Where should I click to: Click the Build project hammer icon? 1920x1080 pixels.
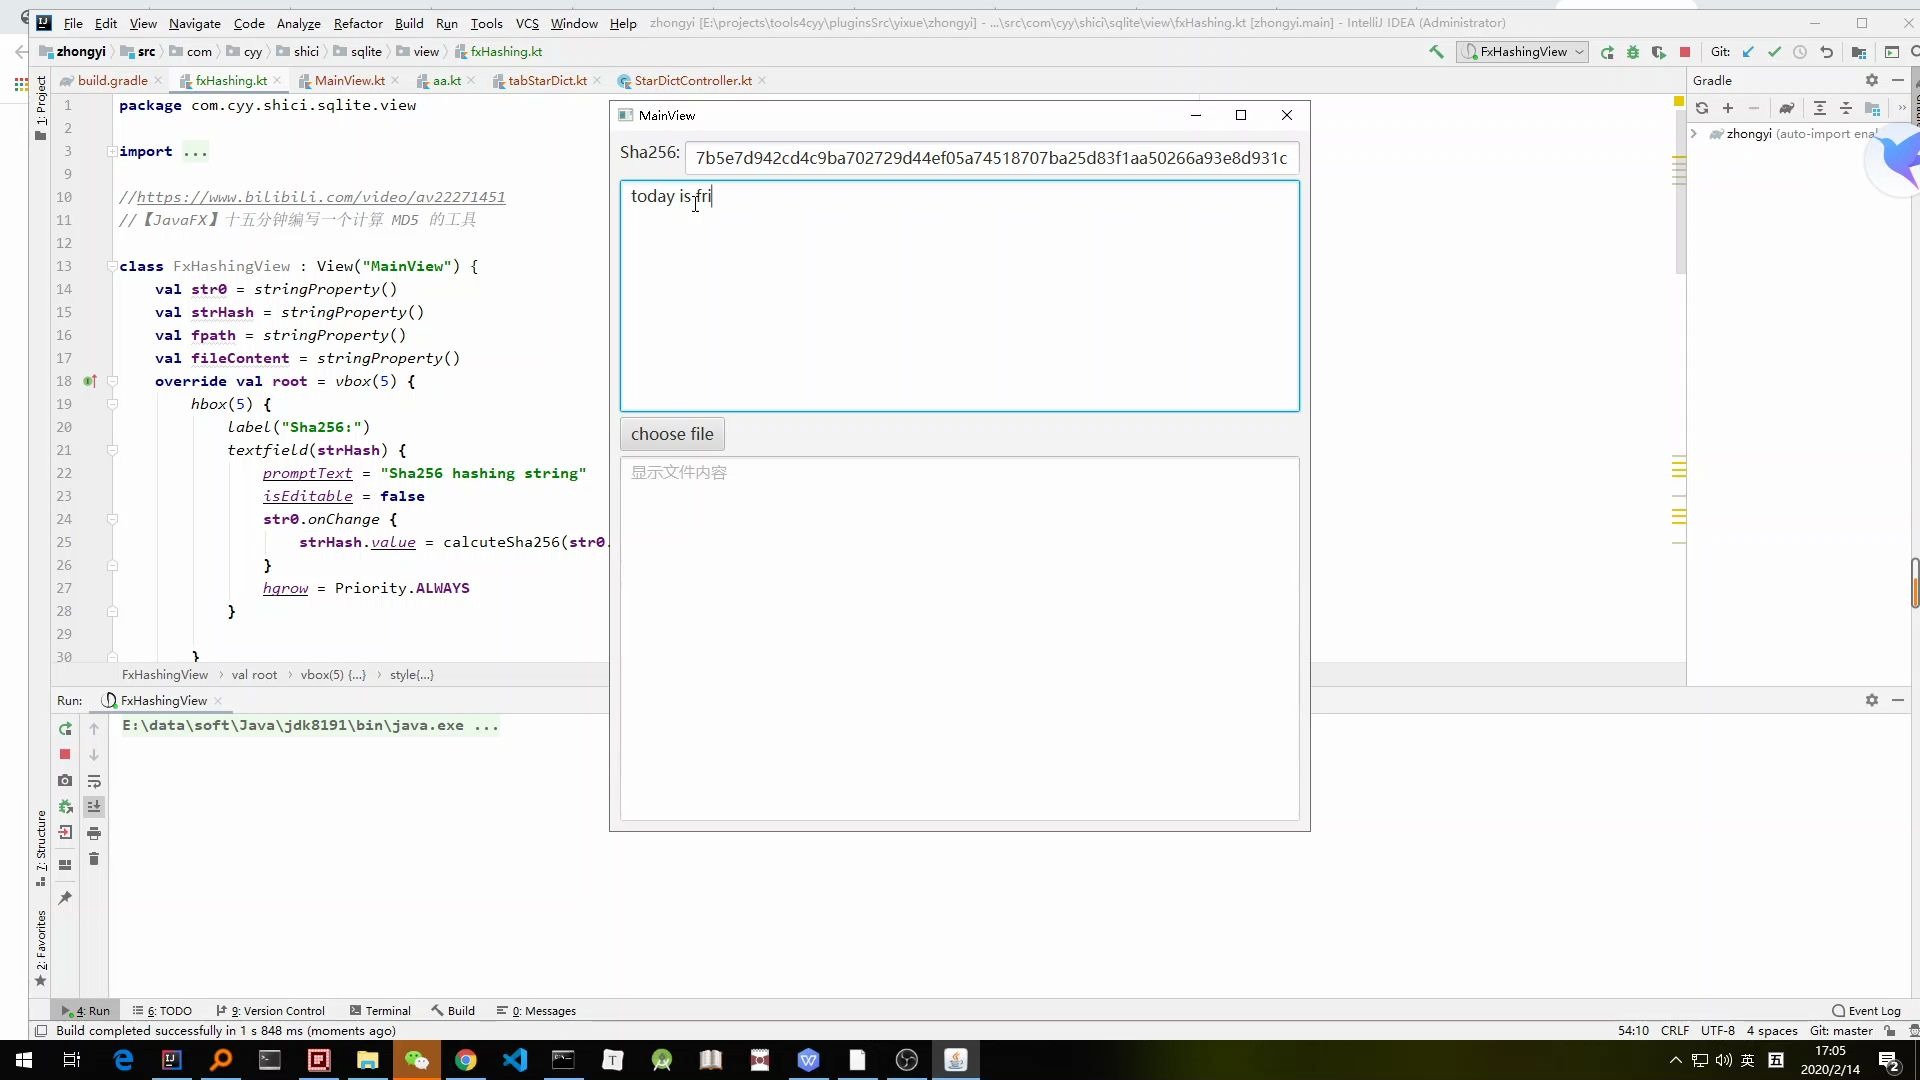pos(1436,52)
